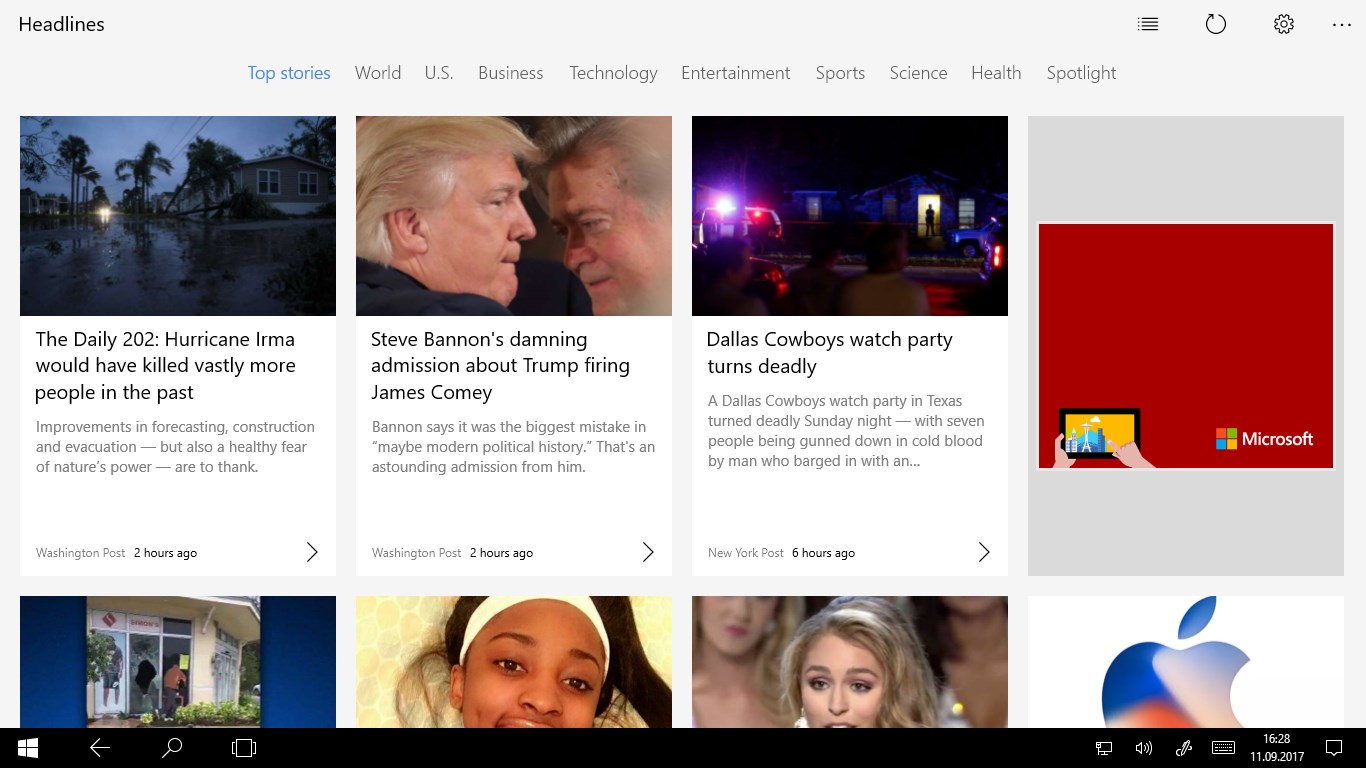Image resolution: width=1366 pixels, height=768 pixels.
Task: Switch to the U.S. tab
Action: [x=439, y=73]
